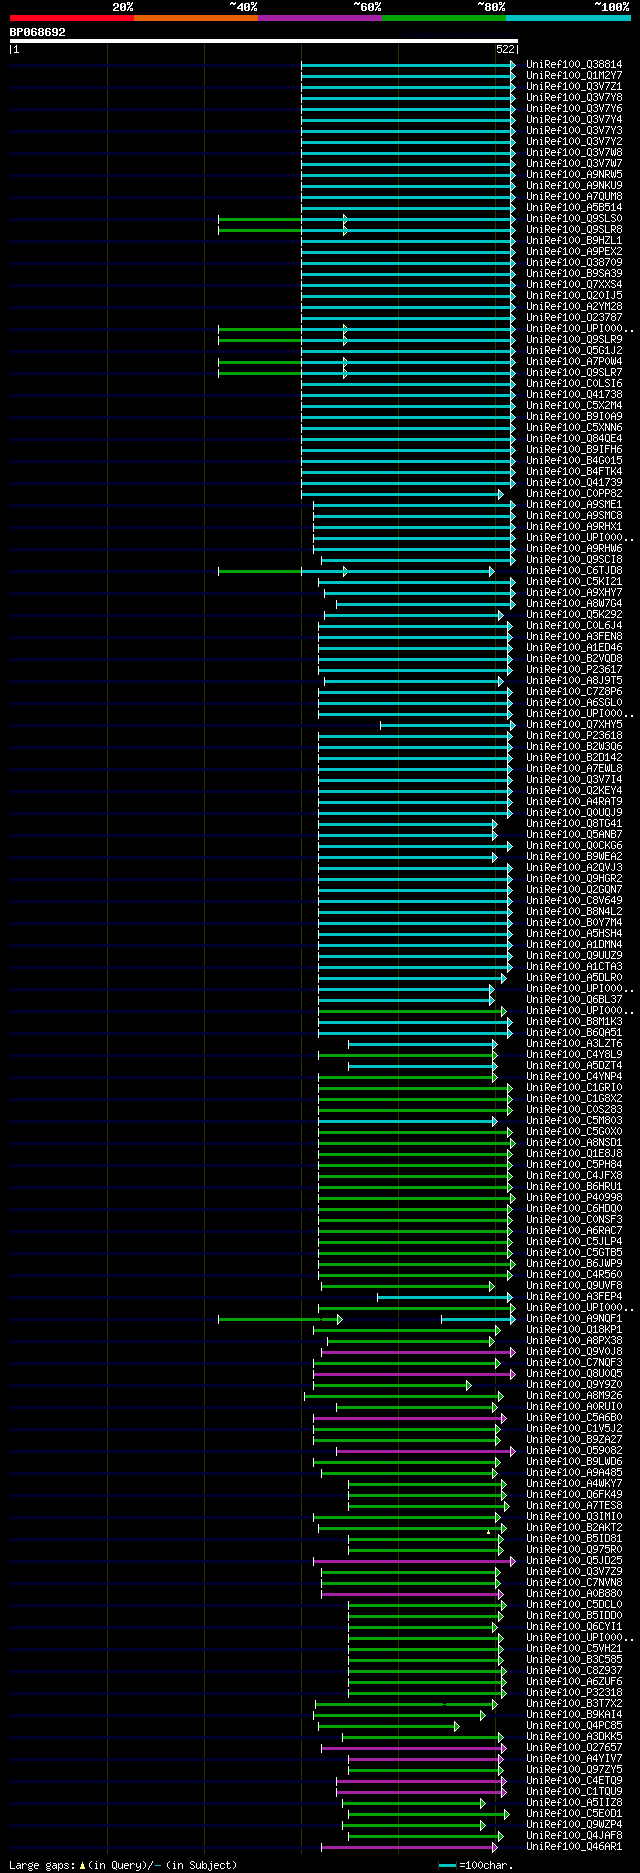
Task: Choose hit UniRef100_Q8TG41
Action: pos(574,824)
